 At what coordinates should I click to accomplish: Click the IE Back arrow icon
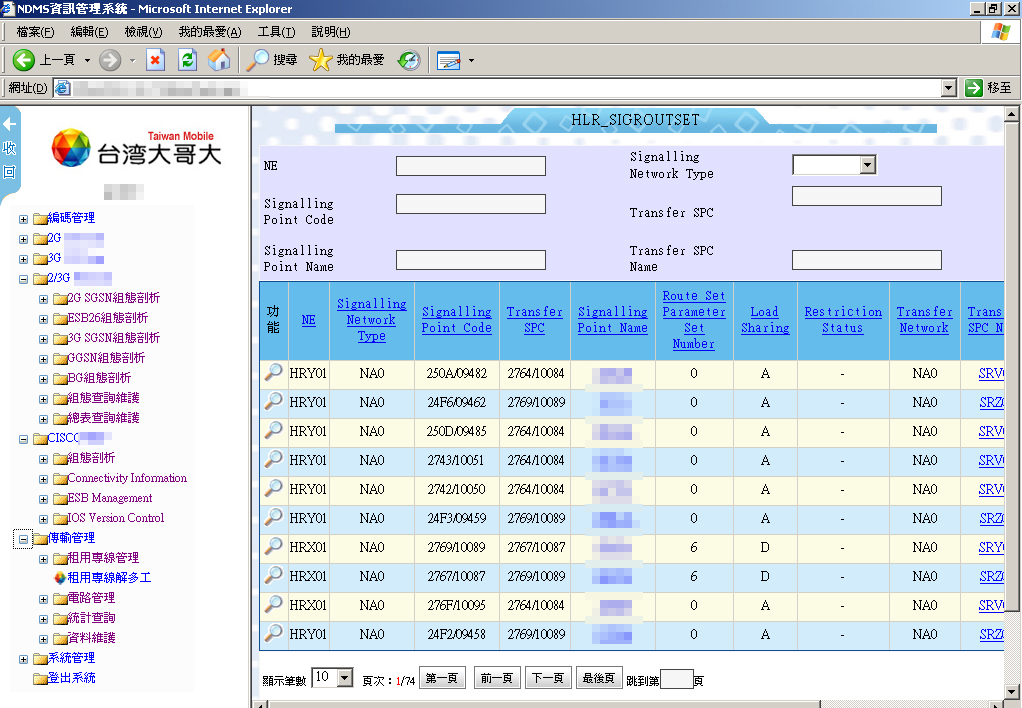point(24,60)
